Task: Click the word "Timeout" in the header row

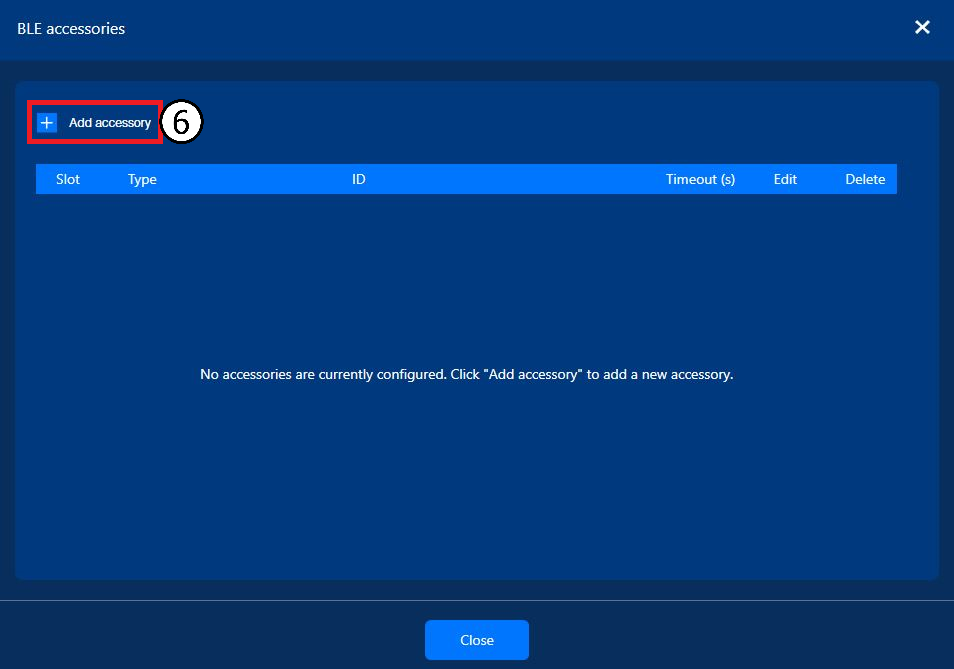Action: click(x=691, y=179)
